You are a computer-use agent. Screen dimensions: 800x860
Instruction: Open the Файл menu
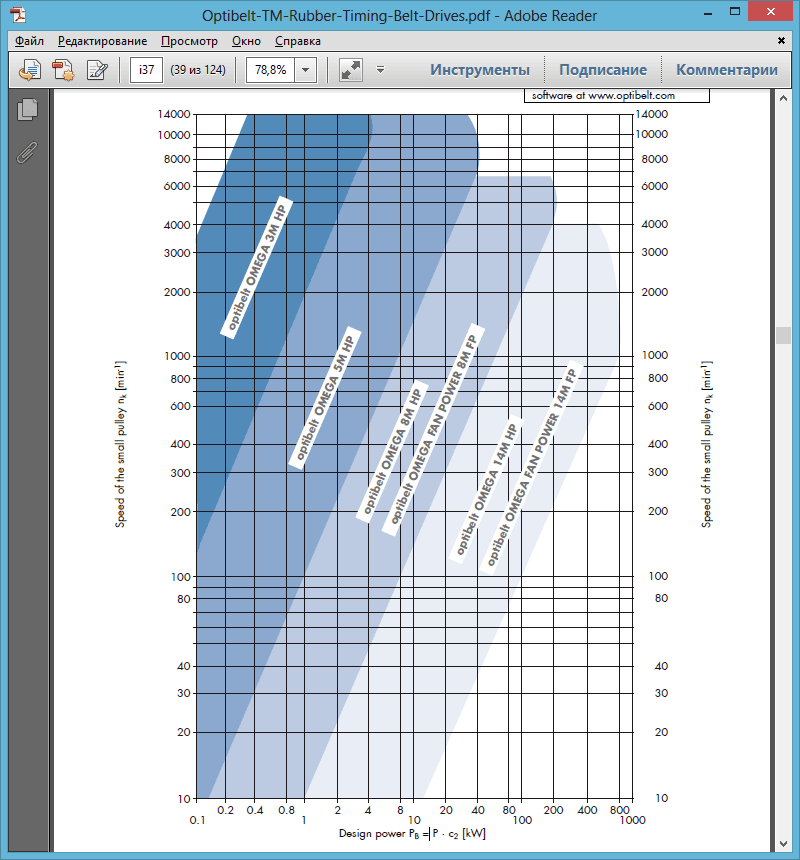tap(30, 41)
